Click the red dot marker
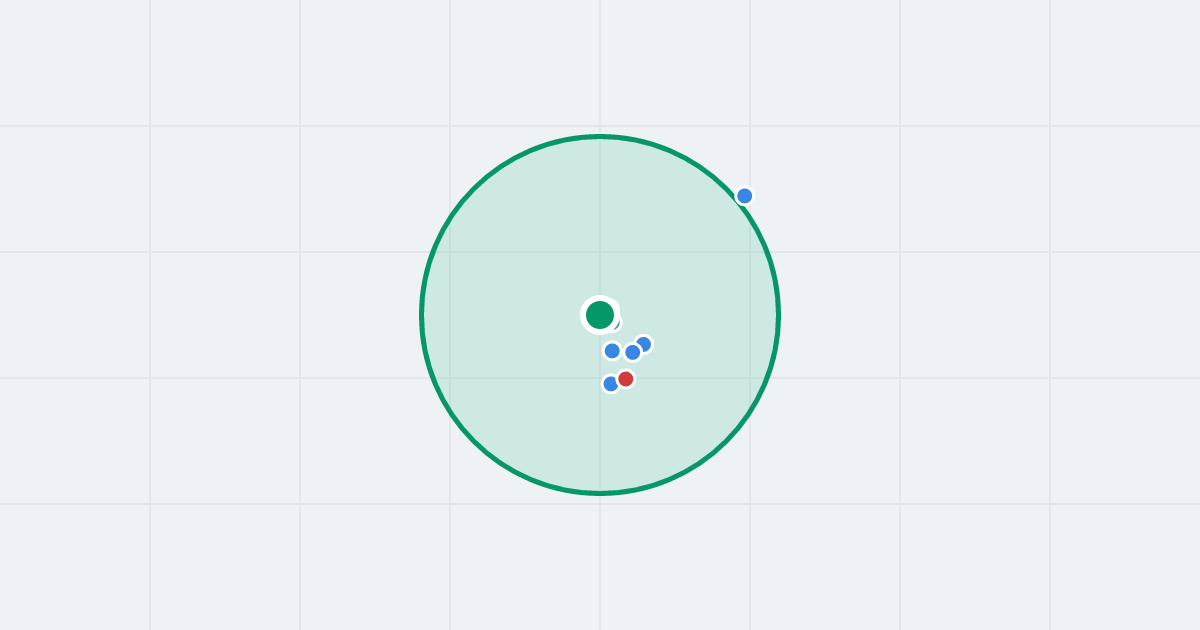Viewport: 1200px width, 630px height. [x=626, y=379]
